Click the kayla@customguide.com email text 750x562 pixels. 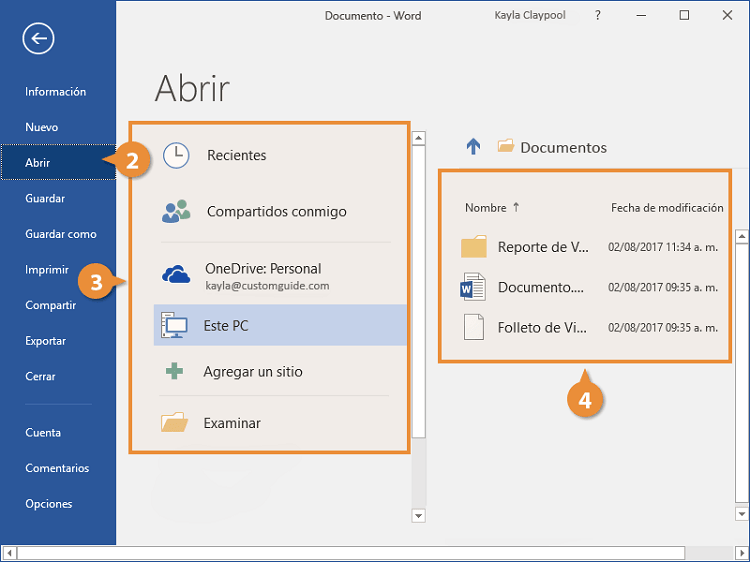click(x=267, y=286)
